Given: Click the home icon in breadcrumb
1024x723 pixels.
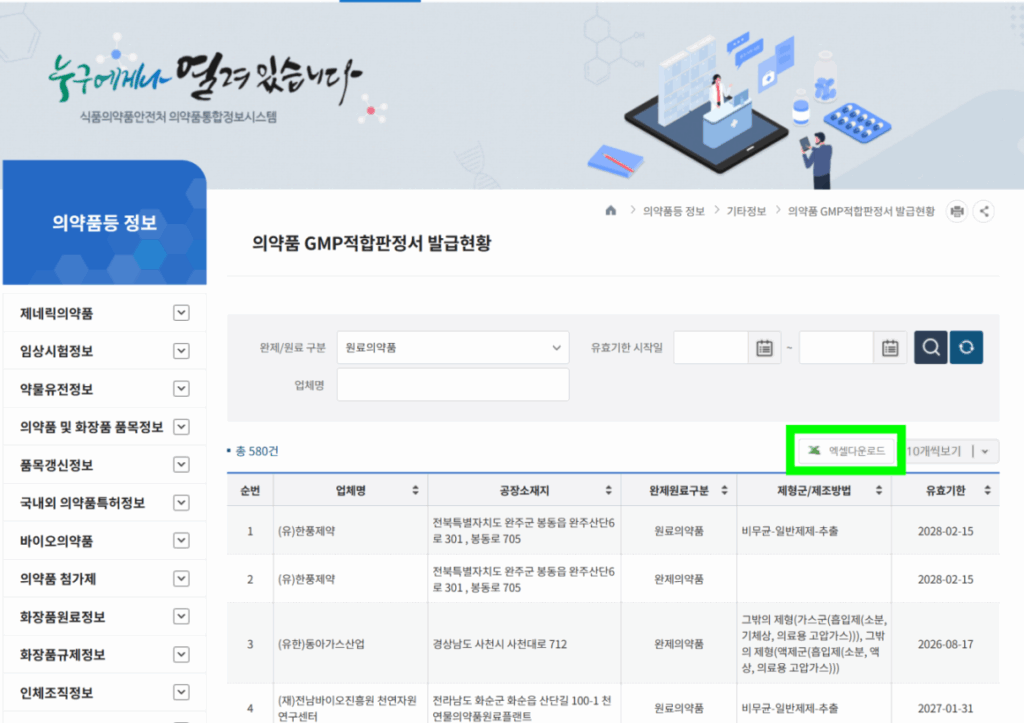Looking at the screenshot, I should [x=611, y=211].
